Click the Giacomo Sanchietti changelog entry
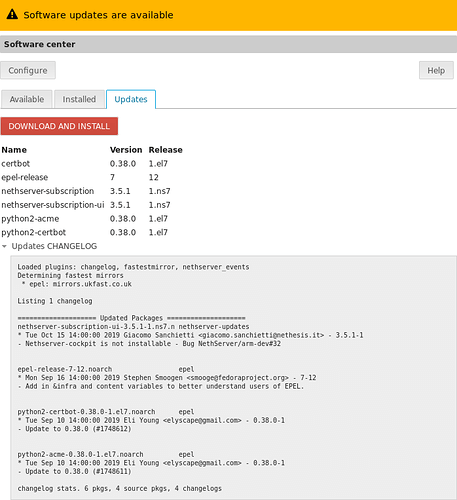The width and height of the screenshot is (457, 500). tap(190, 335)
